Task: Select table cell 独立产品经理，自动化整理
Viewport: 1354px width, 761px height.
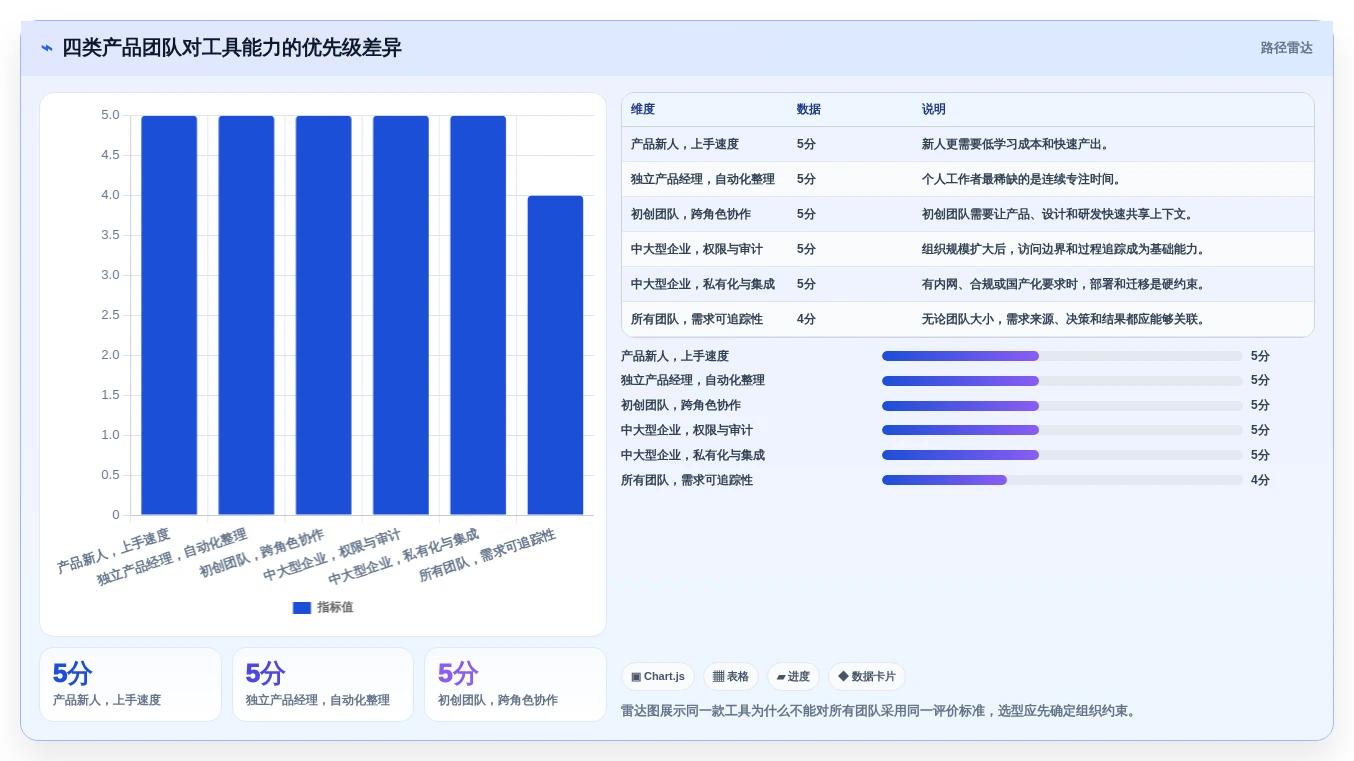Action: 703,179
